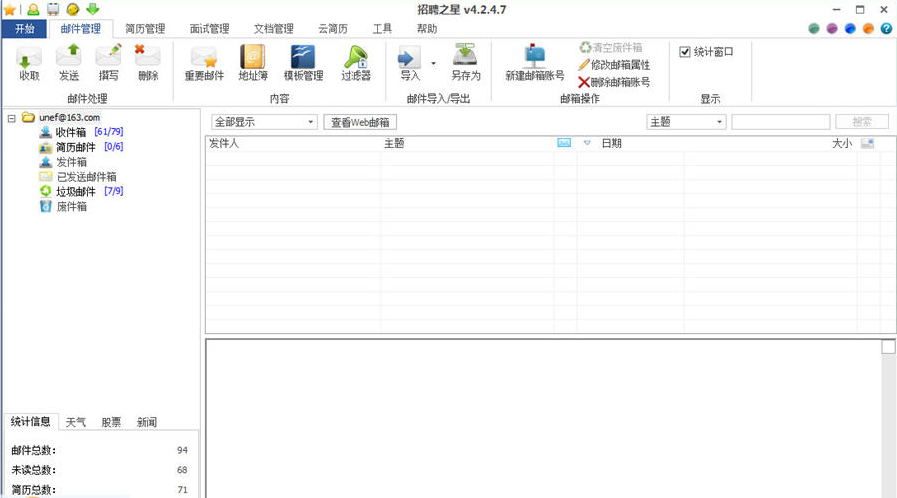Click the sort arrow column header
897x498 pixels.
(x=587, y=143)
